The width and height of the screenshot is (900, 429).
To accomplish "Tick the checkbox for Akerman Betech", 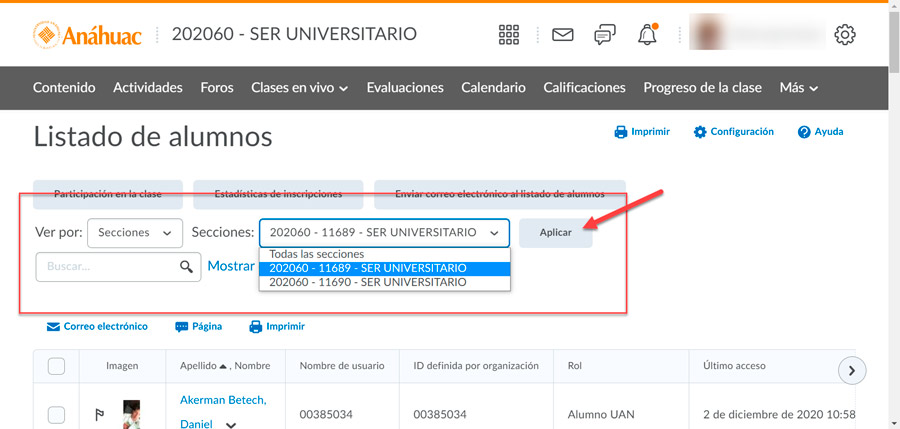I will 57,414.
